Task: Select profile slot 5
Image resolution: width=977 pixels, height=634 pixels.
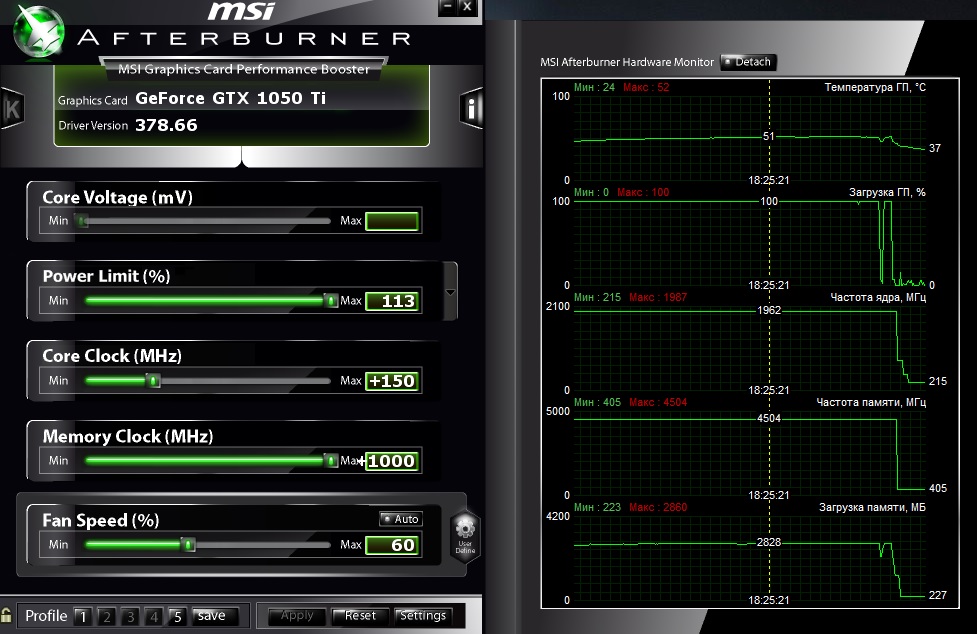Action: point(177,616)
